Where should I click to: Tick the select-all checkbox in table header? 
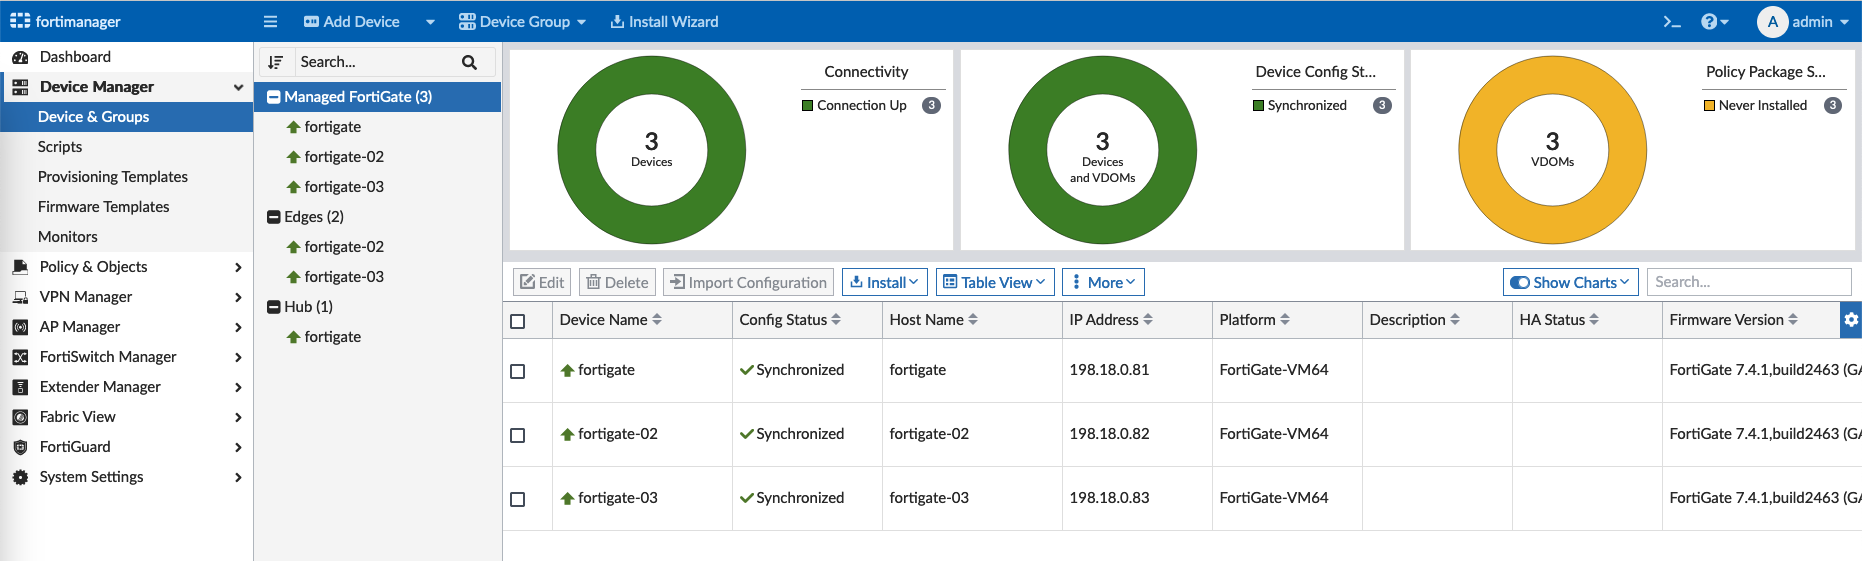[x=518, y=321]
